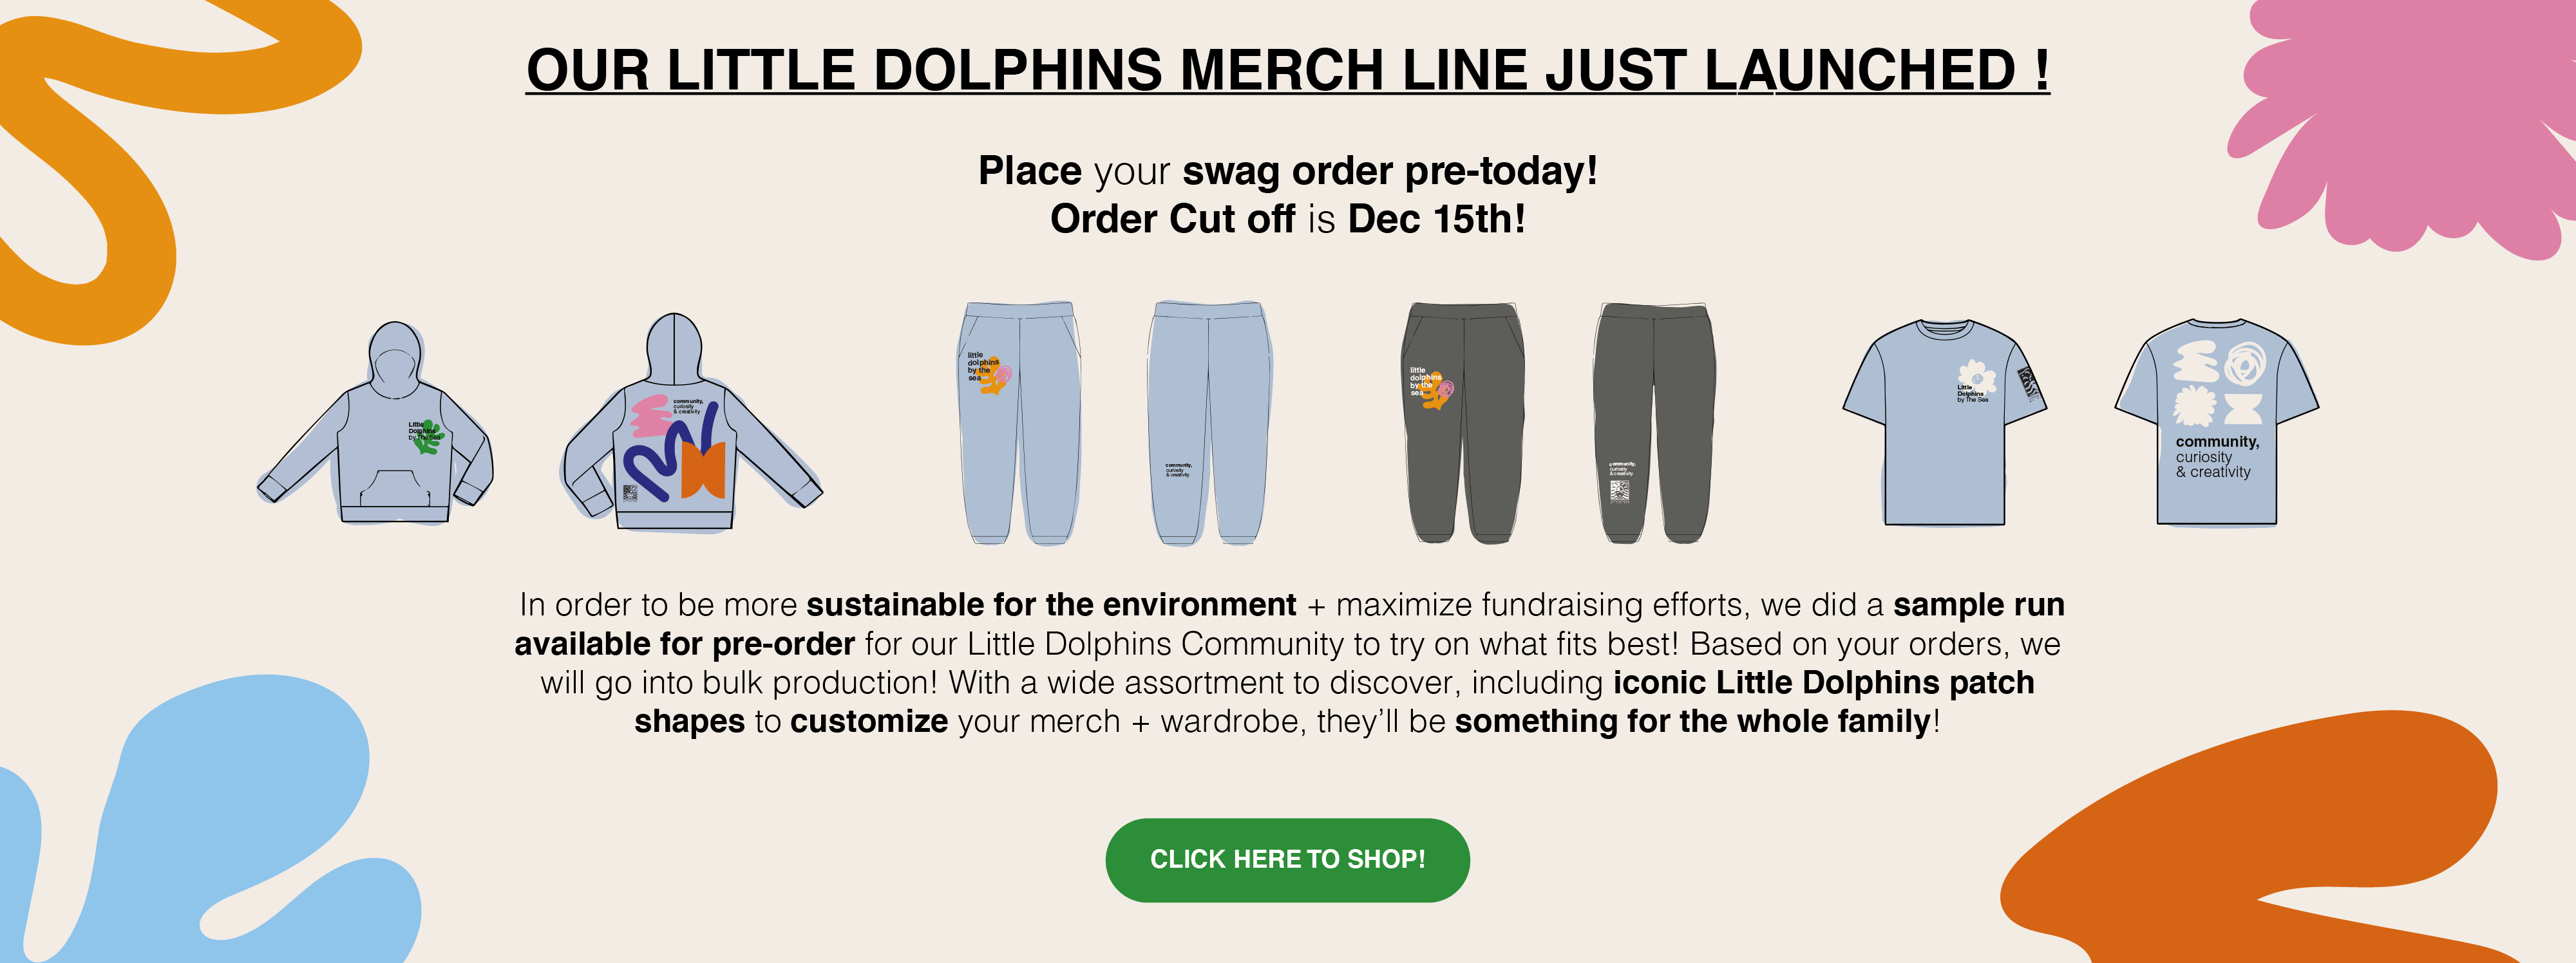Viewport: 2576px width, 963px height.
Task: Click the pink patch on the hoodie back
Action: (651, 415)
